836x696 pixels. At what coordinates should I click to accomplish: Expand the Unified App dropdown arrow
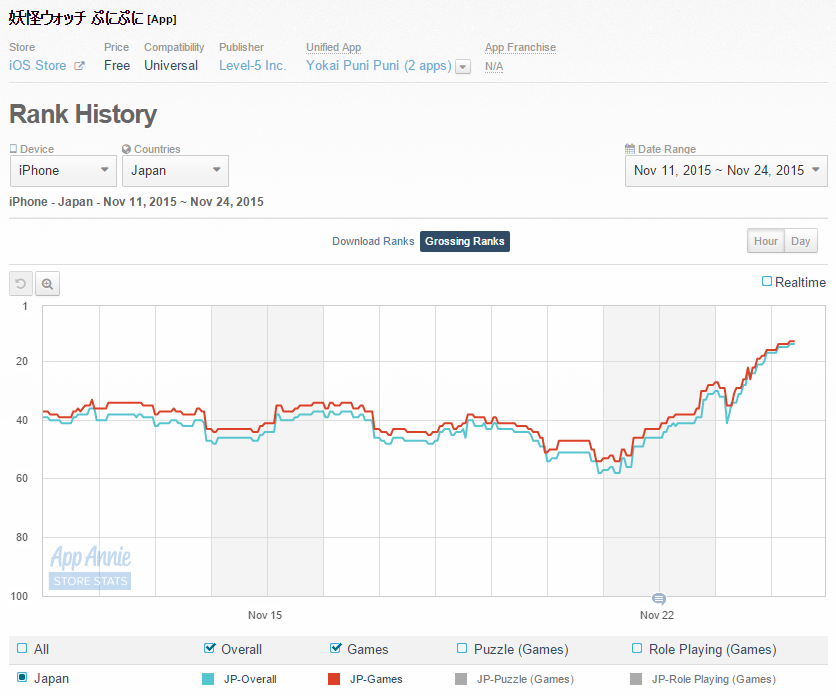[x=463, y=67]
